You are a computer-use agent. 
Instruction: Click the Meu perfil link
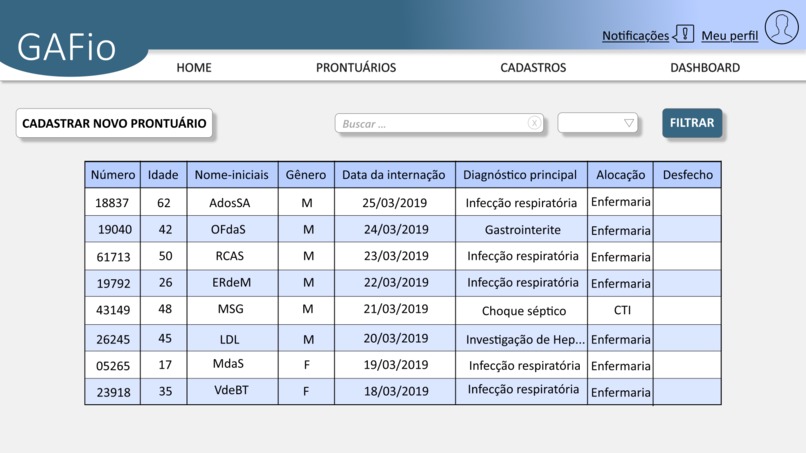pyautogui.click(x=729, y=35)
